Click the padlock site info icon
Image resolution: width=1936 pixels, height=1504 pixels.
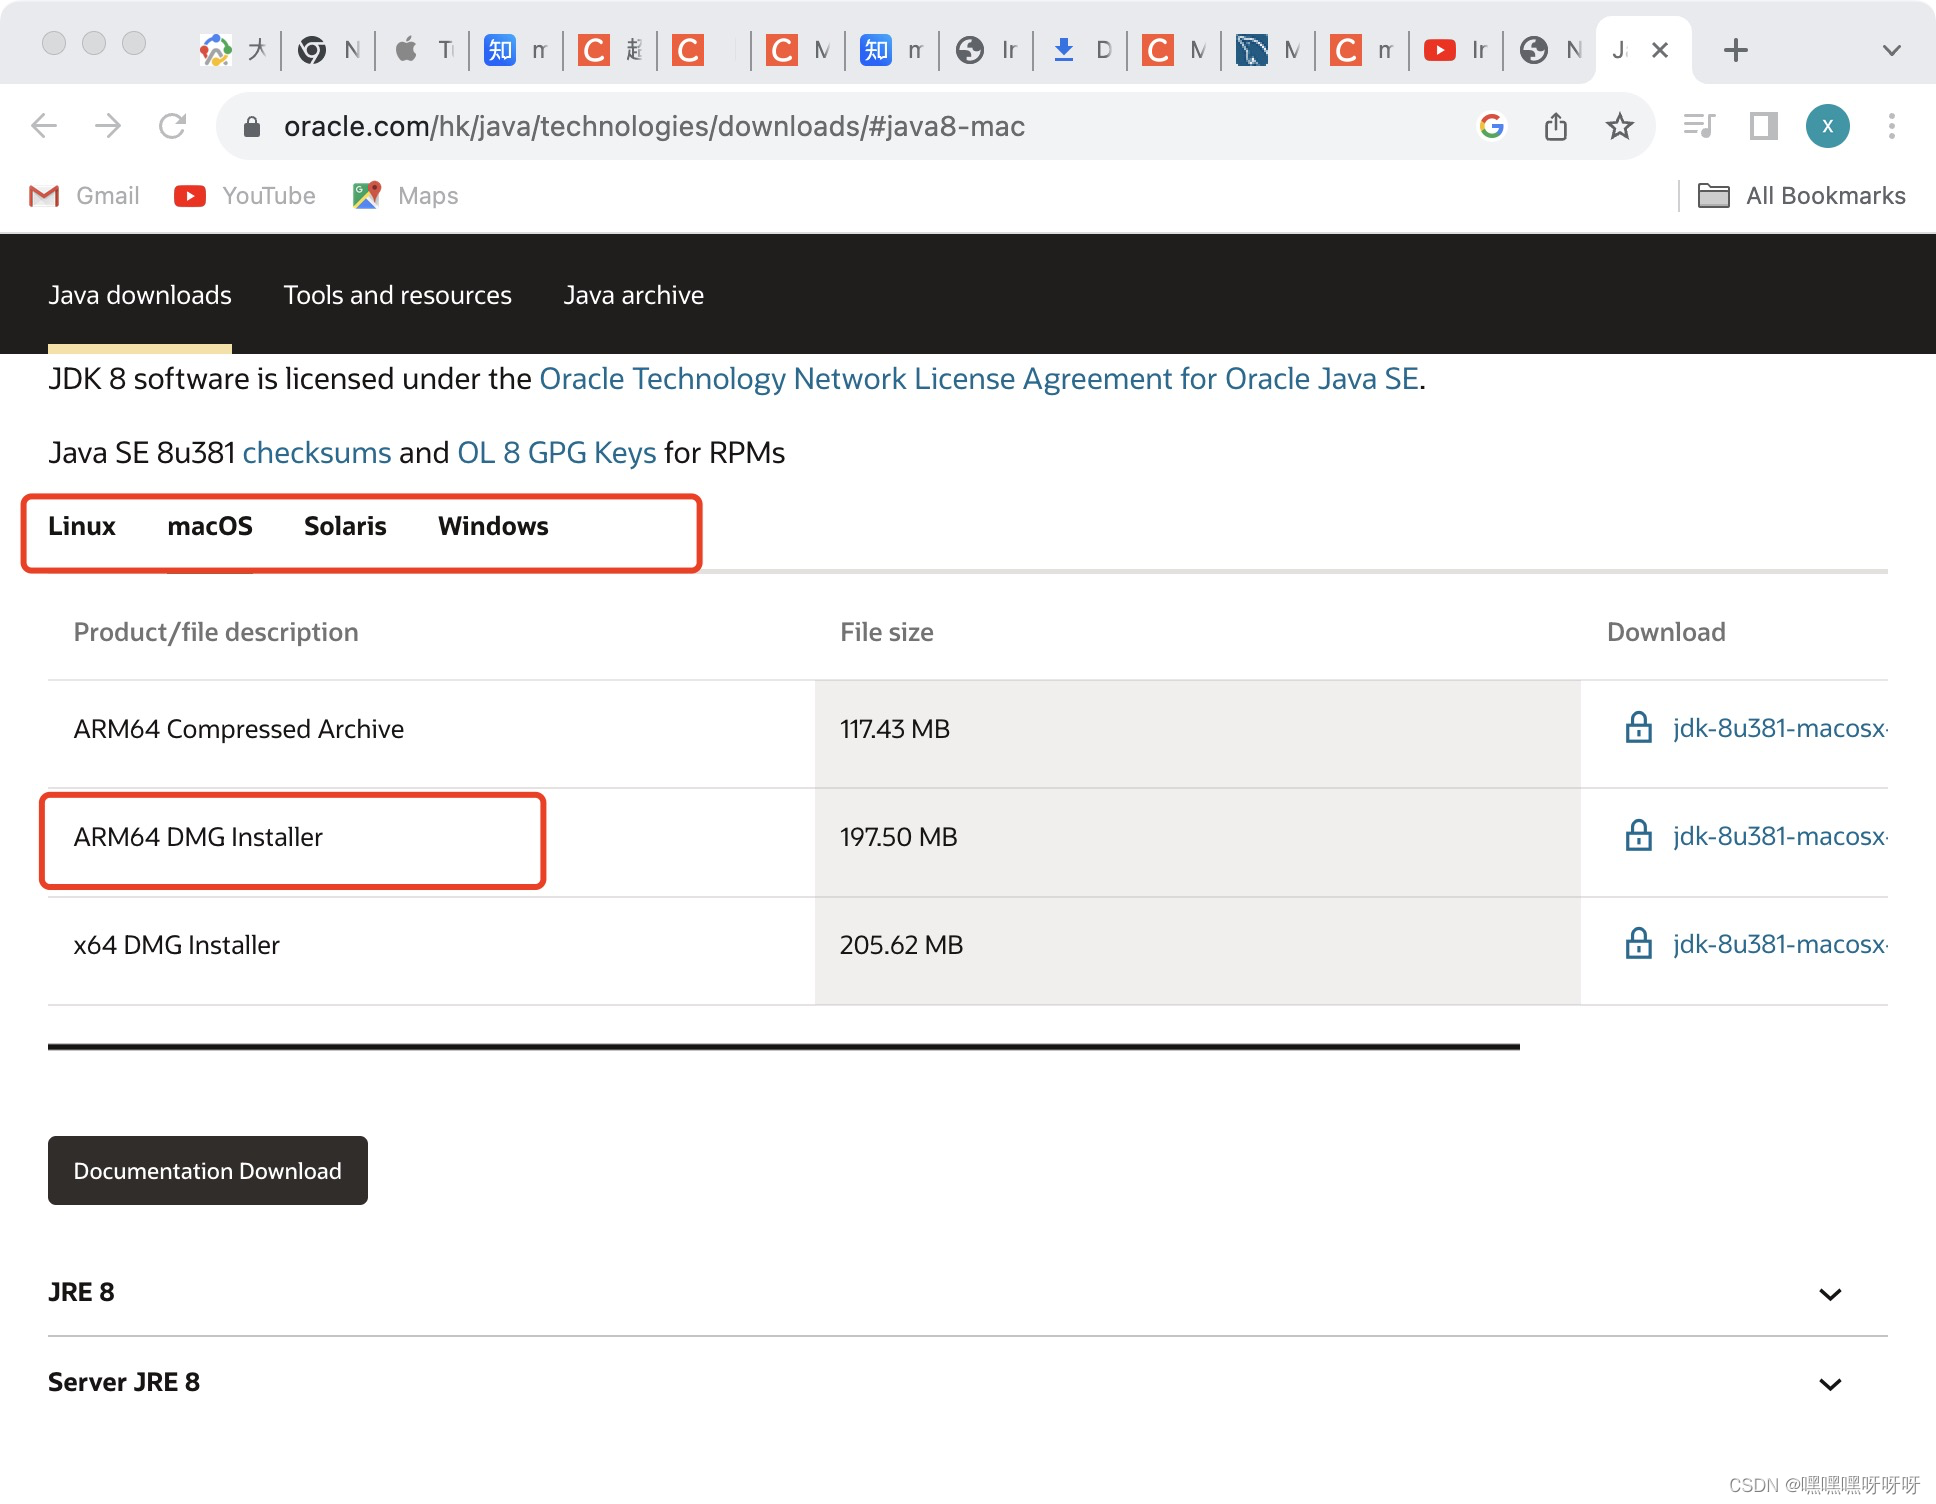[252, 126]
